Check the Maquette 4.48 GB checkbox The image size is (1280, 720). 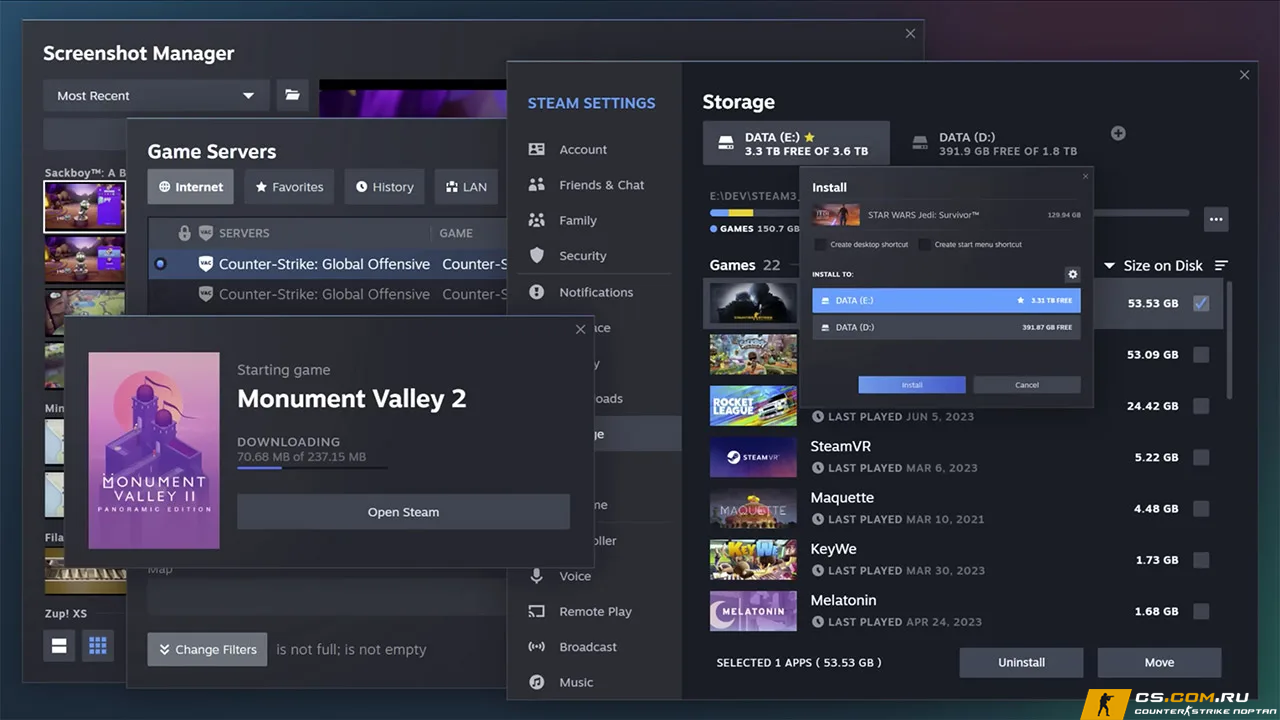point(1201,509)
